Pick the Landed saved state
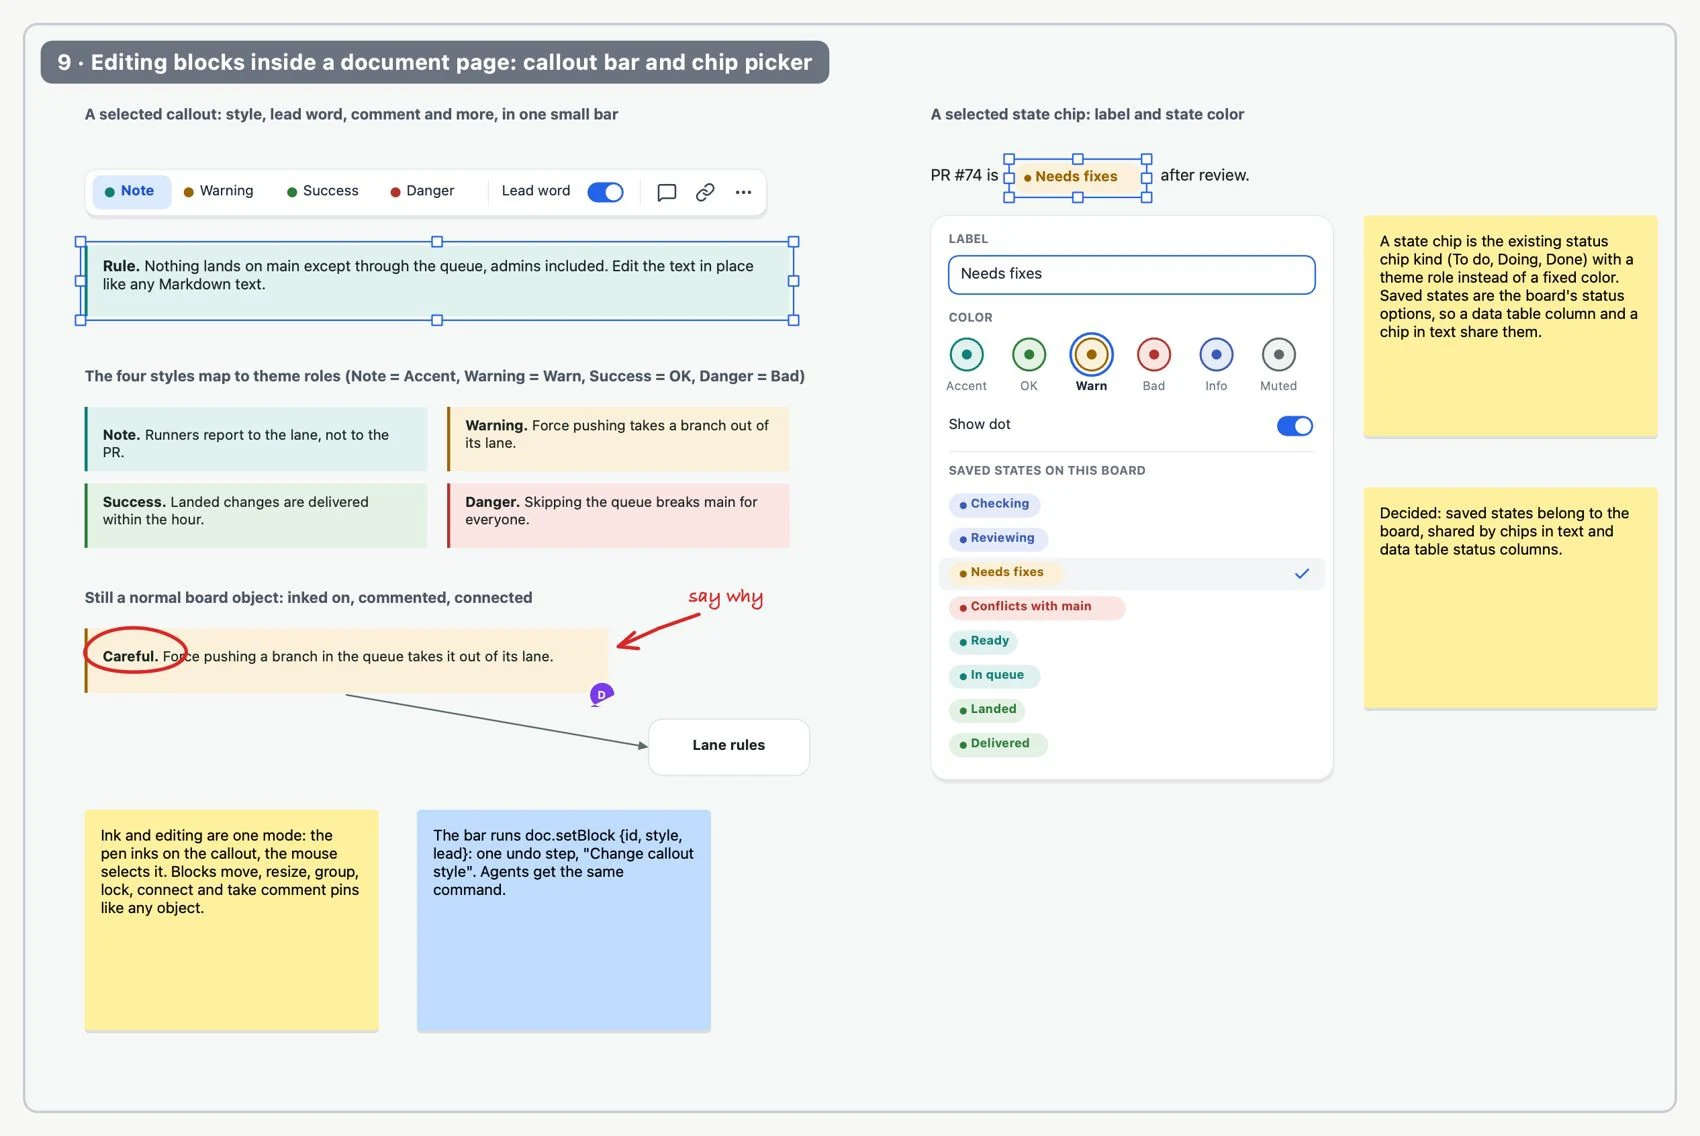This screenshot has width=1700, height=1136. 988,710
